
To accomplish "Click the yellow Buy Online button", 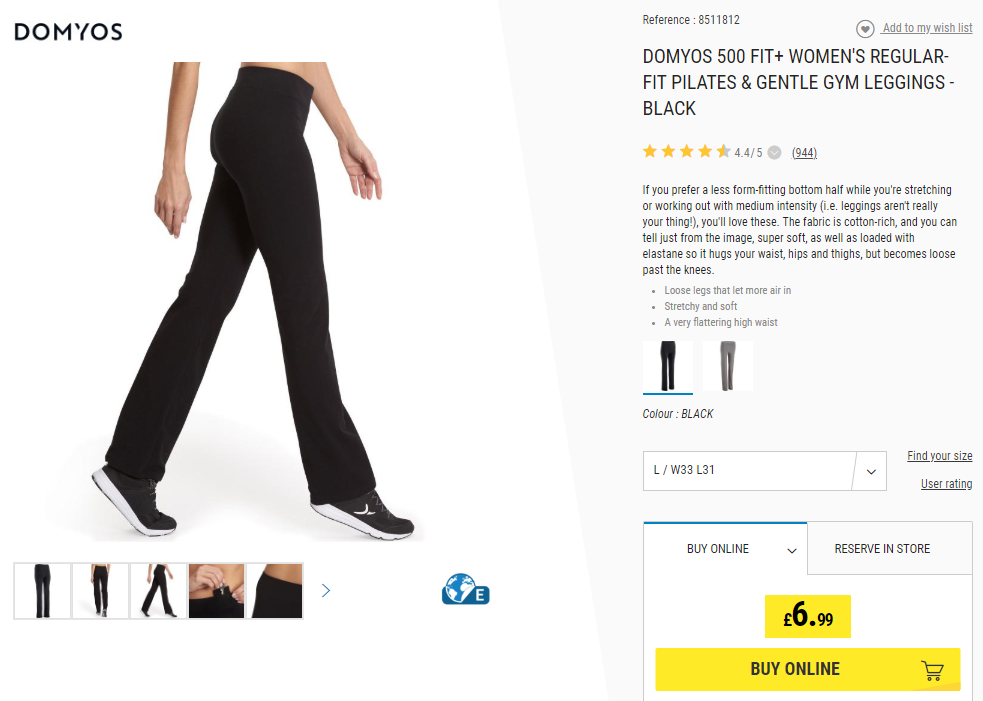I will [807, 669].
